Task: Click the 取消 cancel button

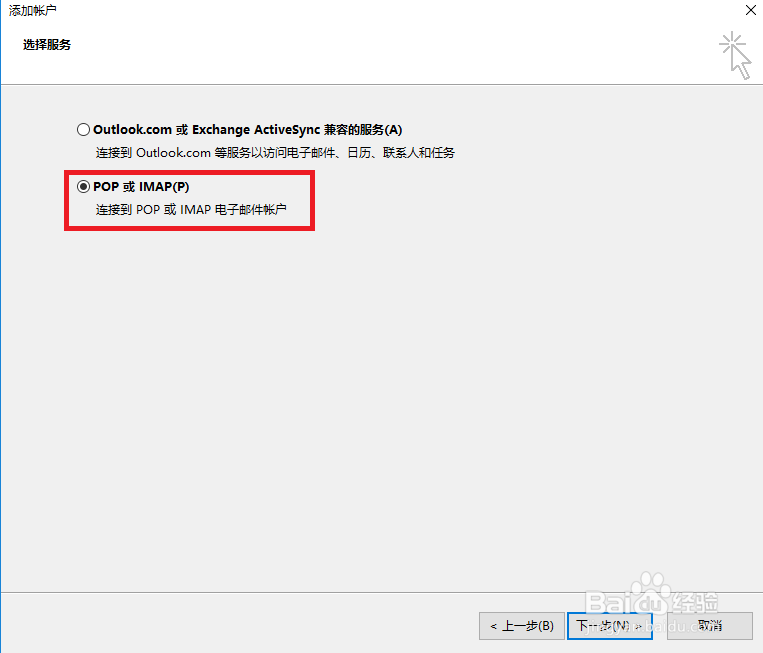Action: (x=710, y=626)
